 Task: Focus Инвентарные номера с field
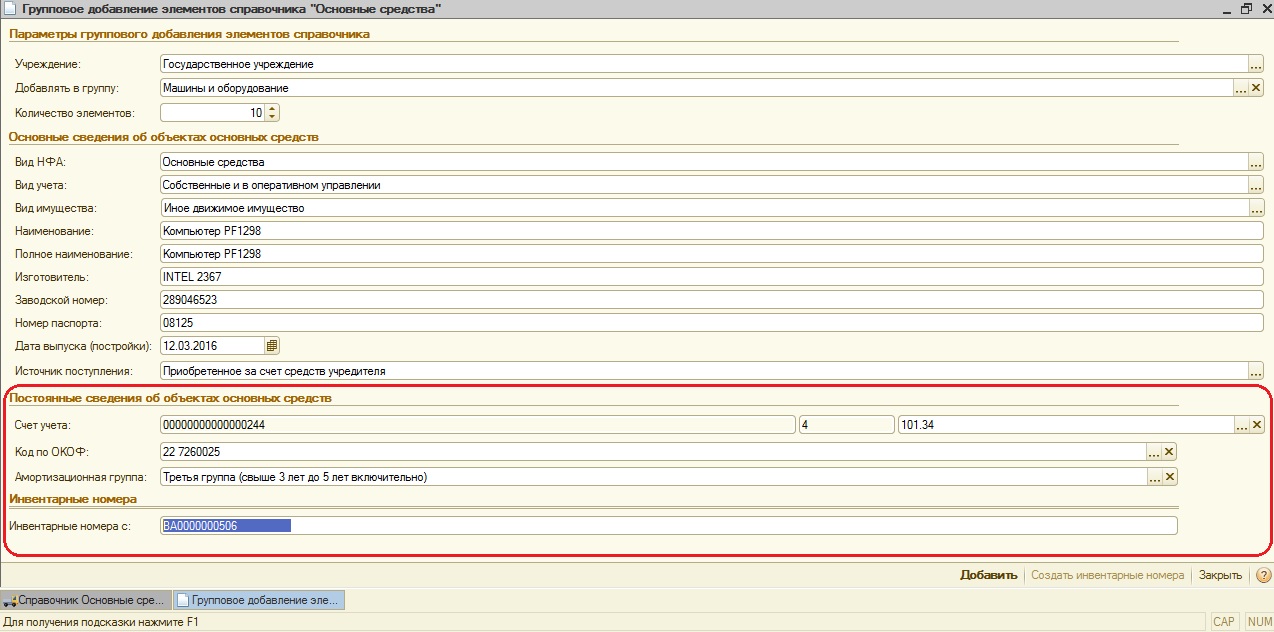[x=668, y=525]
